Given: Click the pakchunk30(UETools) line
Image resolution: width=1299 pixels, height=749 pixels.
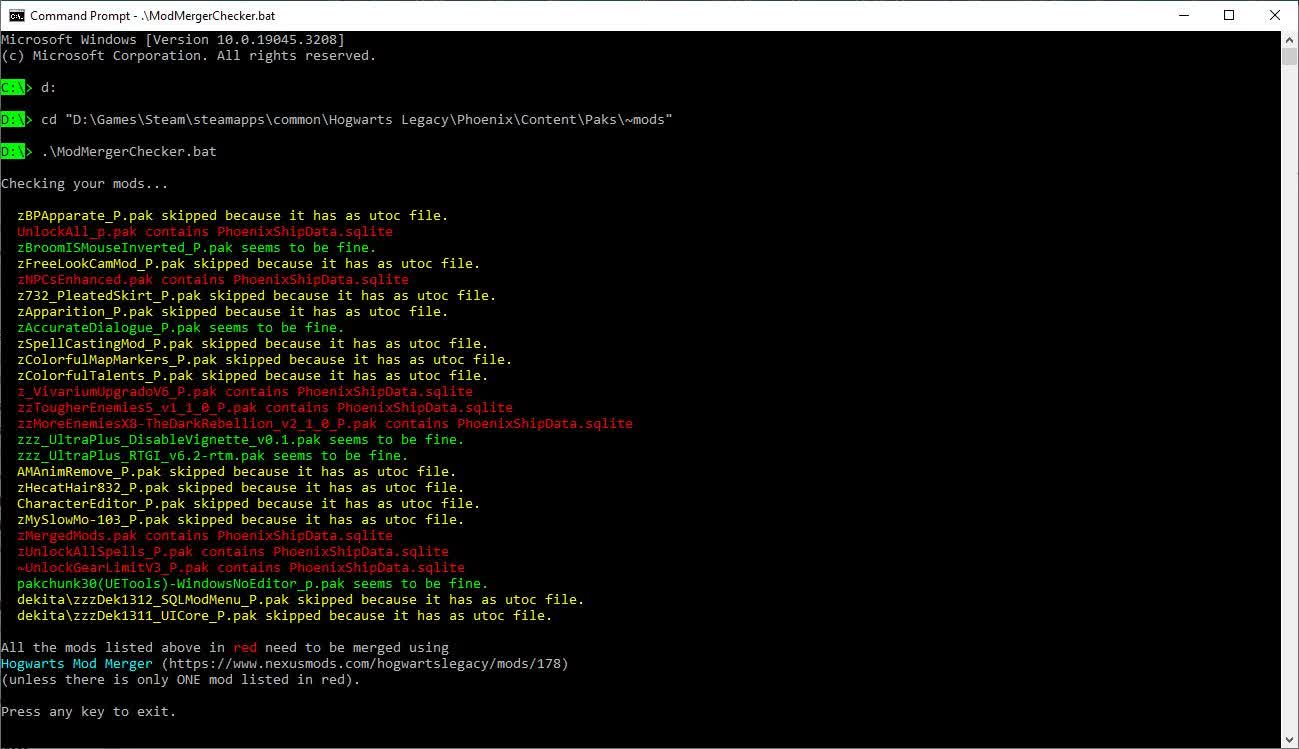Looking at the screenshot, I should 253,584.
